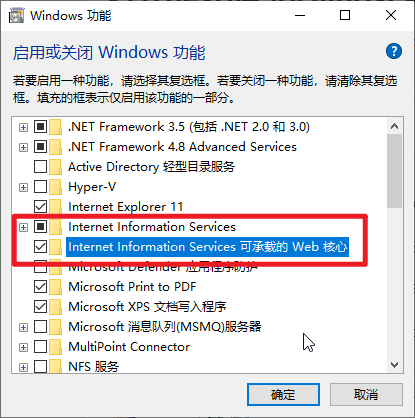Click the Windows Features title bar icon
This screenshot has width=415, height=418.
pyautogui.click(x=16, y=15)
